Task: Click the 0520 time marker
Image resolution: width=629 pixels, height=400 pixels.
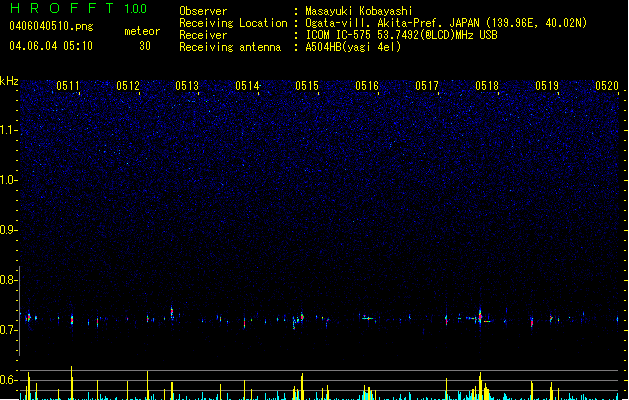Action: [x=607, y=86]
